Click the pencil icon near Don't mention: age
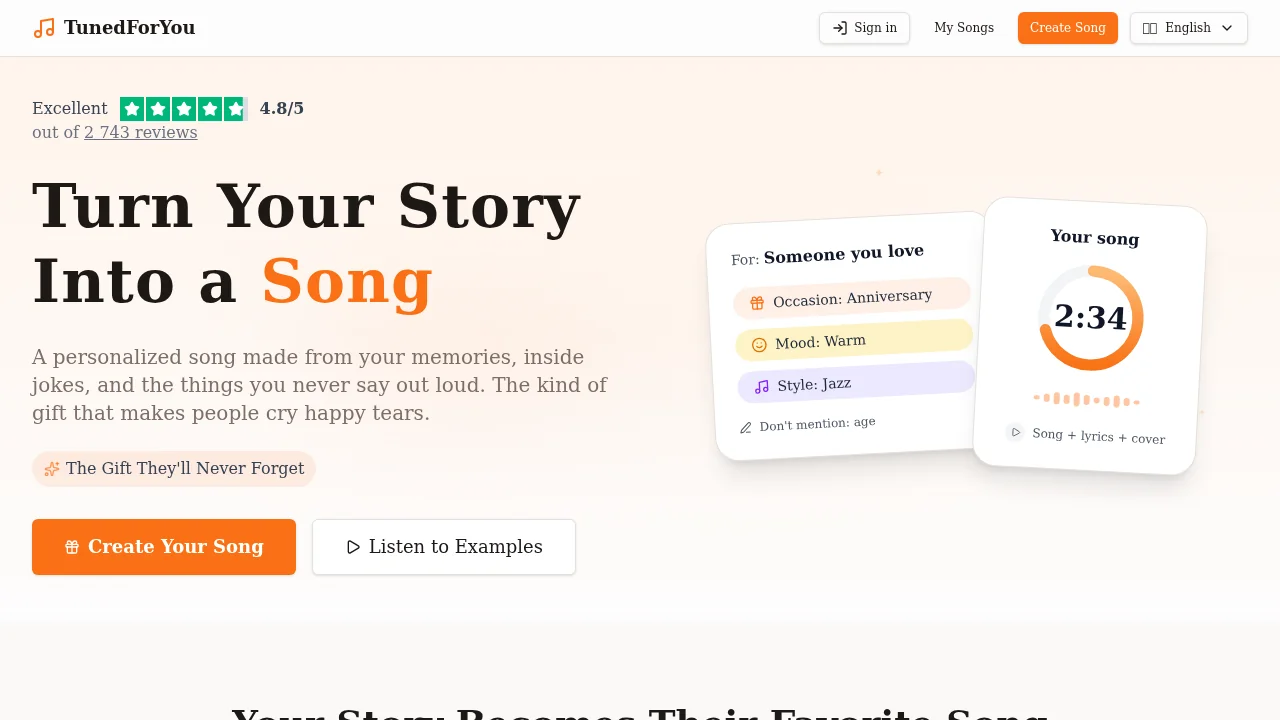This screenshot has height=720, width=1280. pos(746,426)
